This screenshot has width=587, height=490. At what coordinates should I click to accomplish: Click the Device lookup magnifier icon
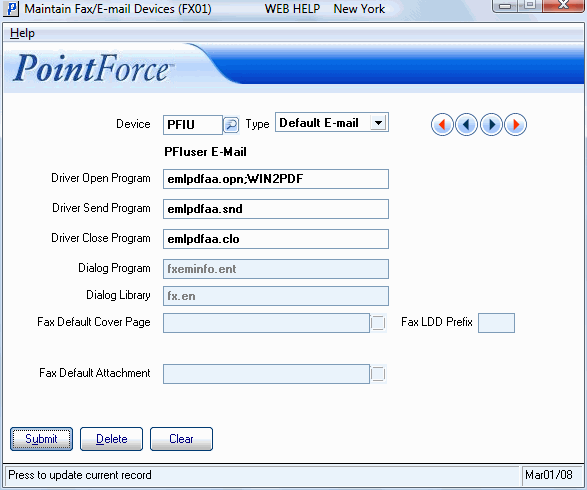coord(231,125)
